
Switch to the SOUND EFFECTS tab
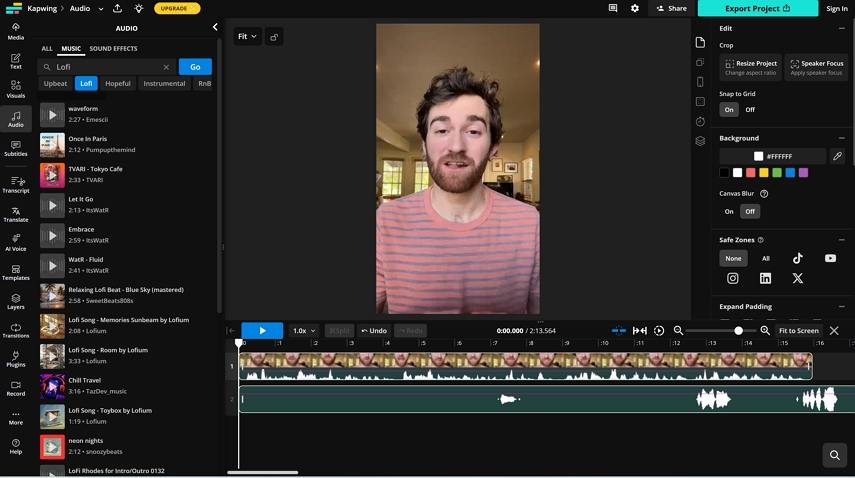click(113, 49)
